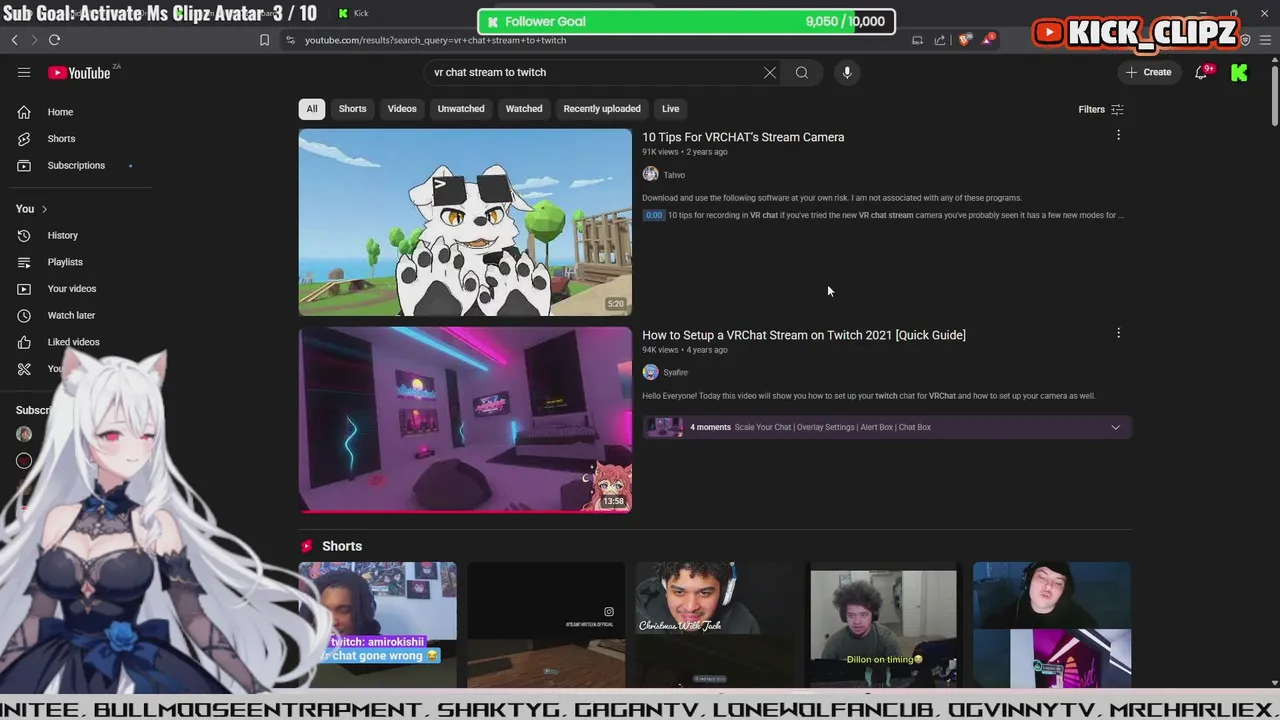Screen dimensions: 1280x720
Task: Go back in browser history
Action: pyautogui.click(x=15, y=40)
